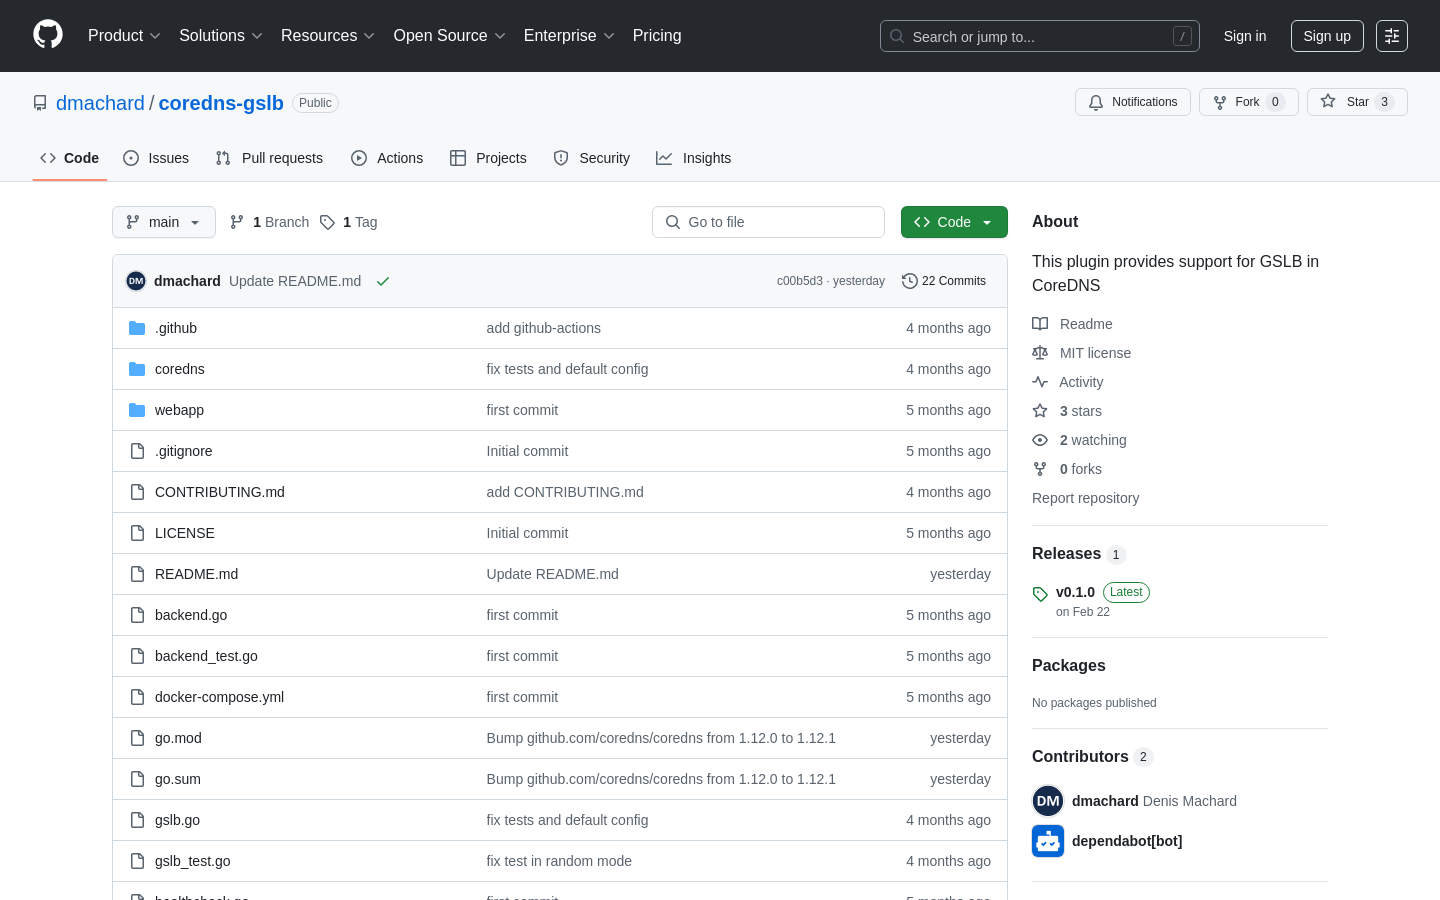Select the Code tab

pyautogui.click(x=70, y=158)
